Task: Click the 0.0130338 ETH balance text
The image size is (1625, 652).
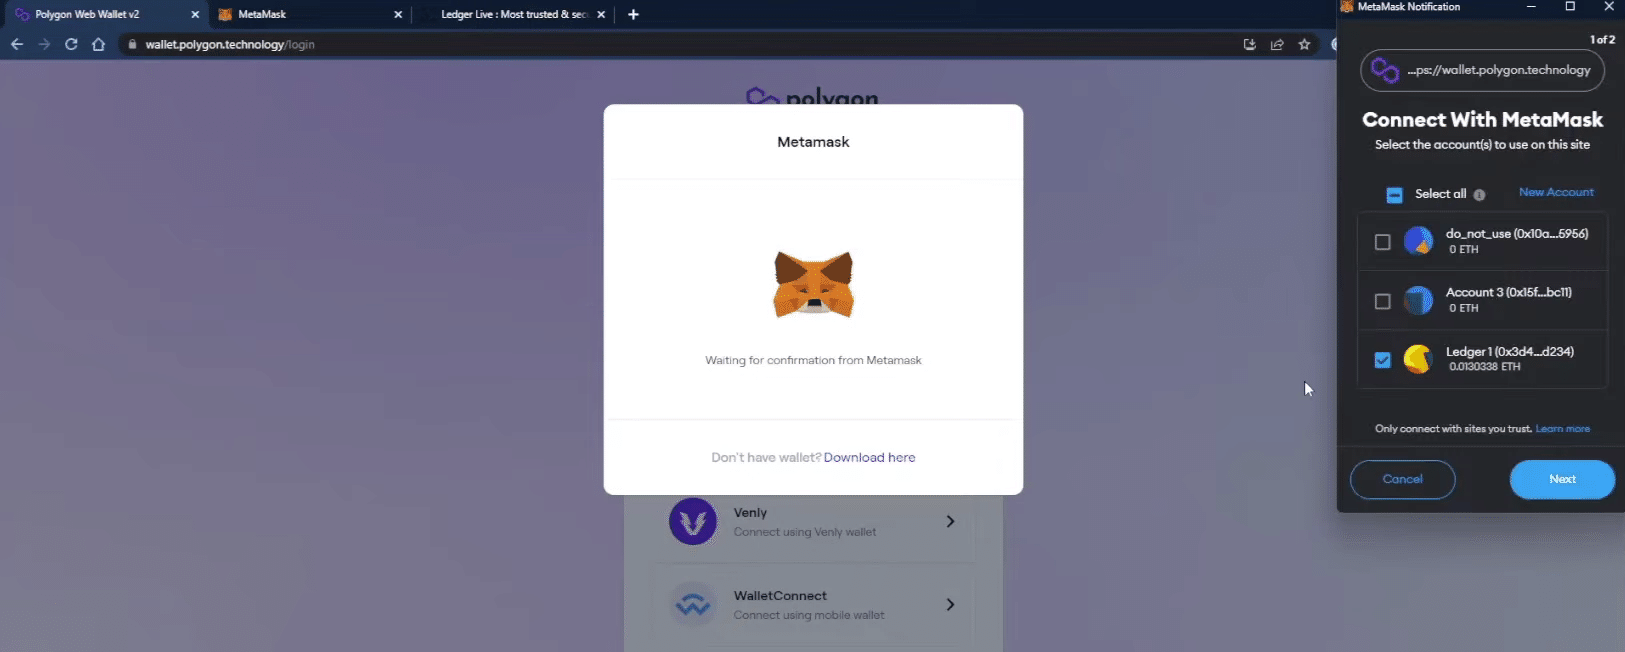Action: click(1484, 367)
